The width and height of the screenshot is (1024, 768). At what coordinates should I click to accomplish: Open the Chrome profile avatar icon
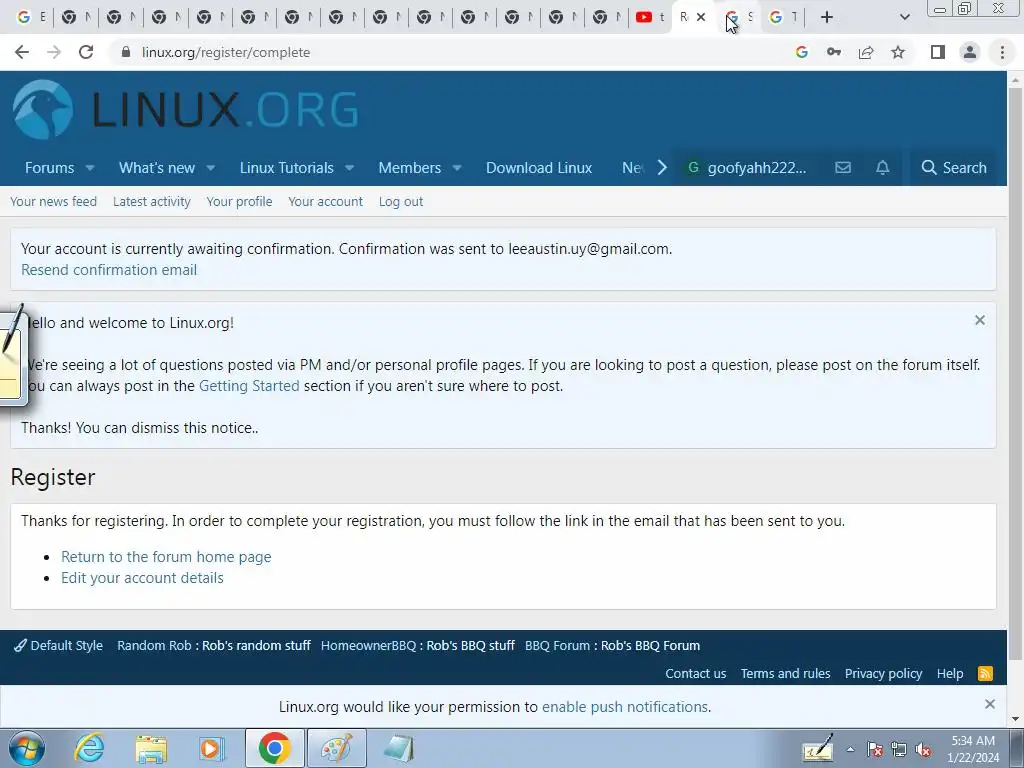click(x=970, y=52)
